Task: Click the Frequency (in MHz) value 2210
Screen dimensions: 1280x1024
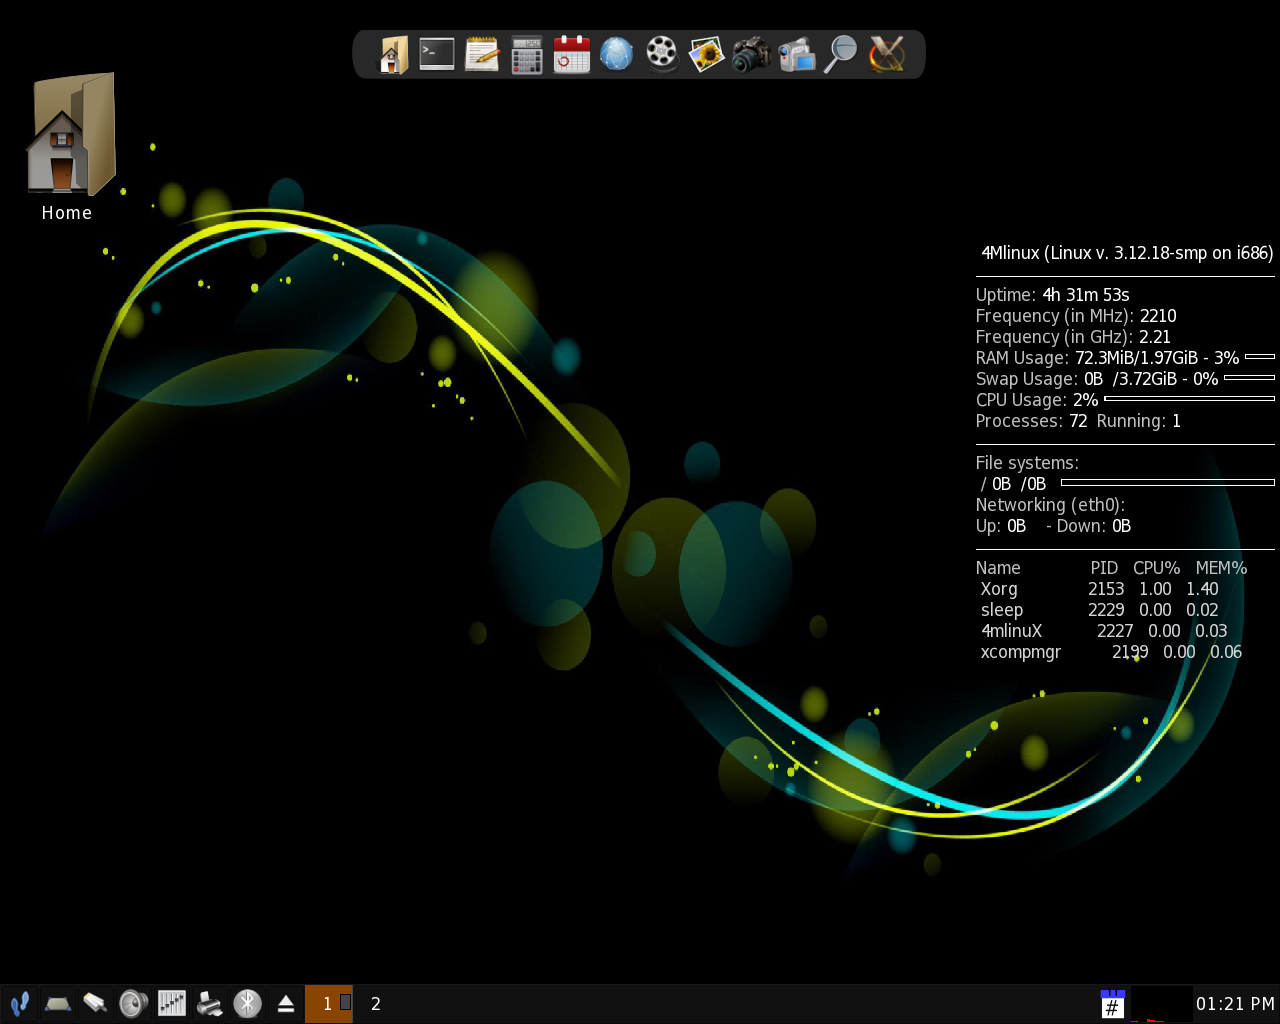Action: (1158, 316)
